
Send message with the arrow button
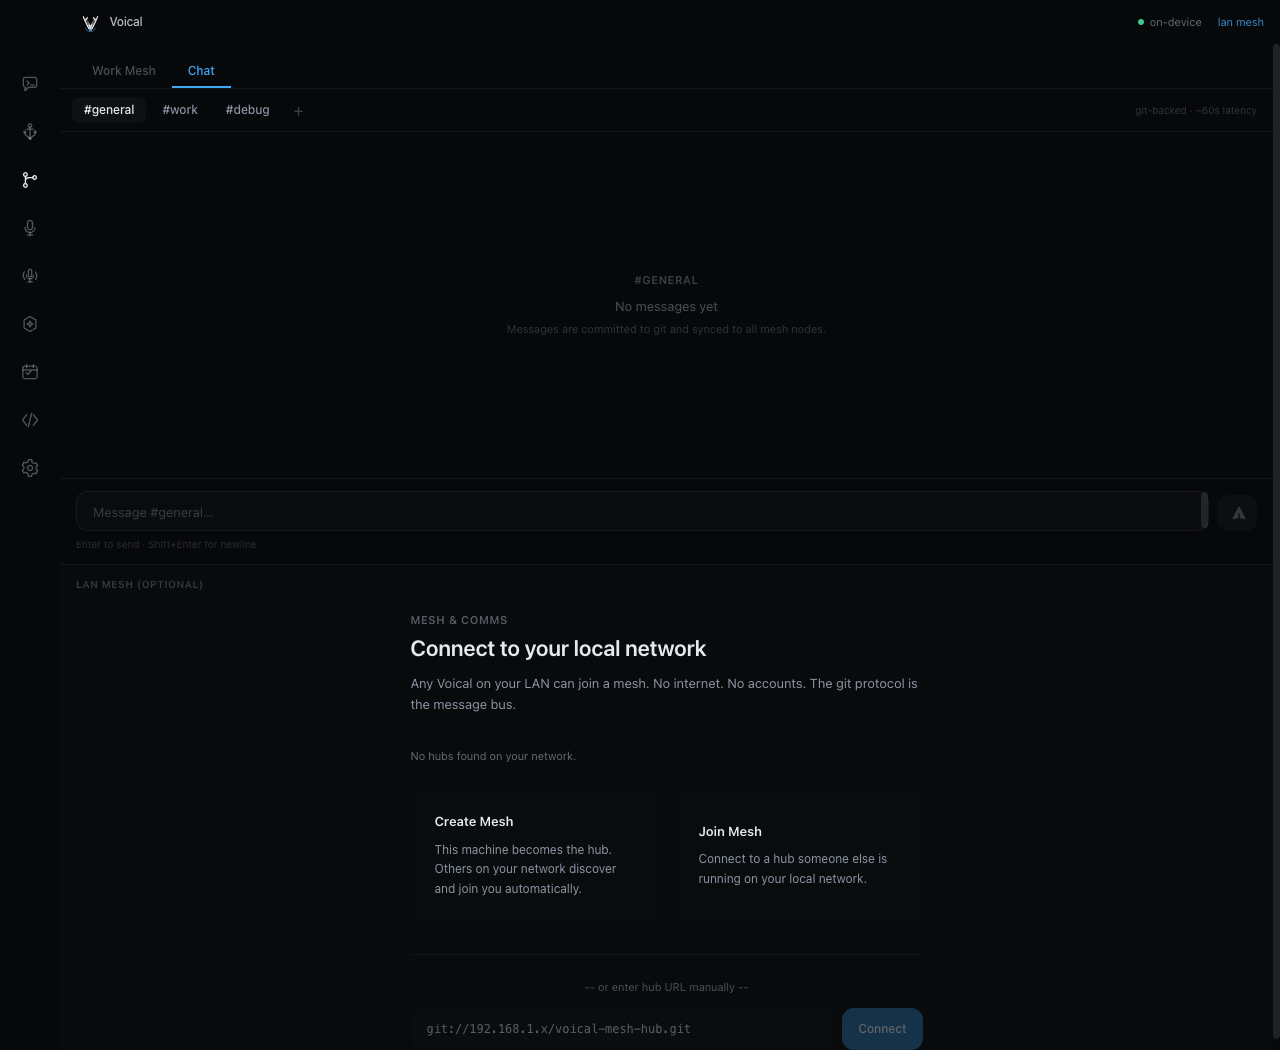(1237, 513)
